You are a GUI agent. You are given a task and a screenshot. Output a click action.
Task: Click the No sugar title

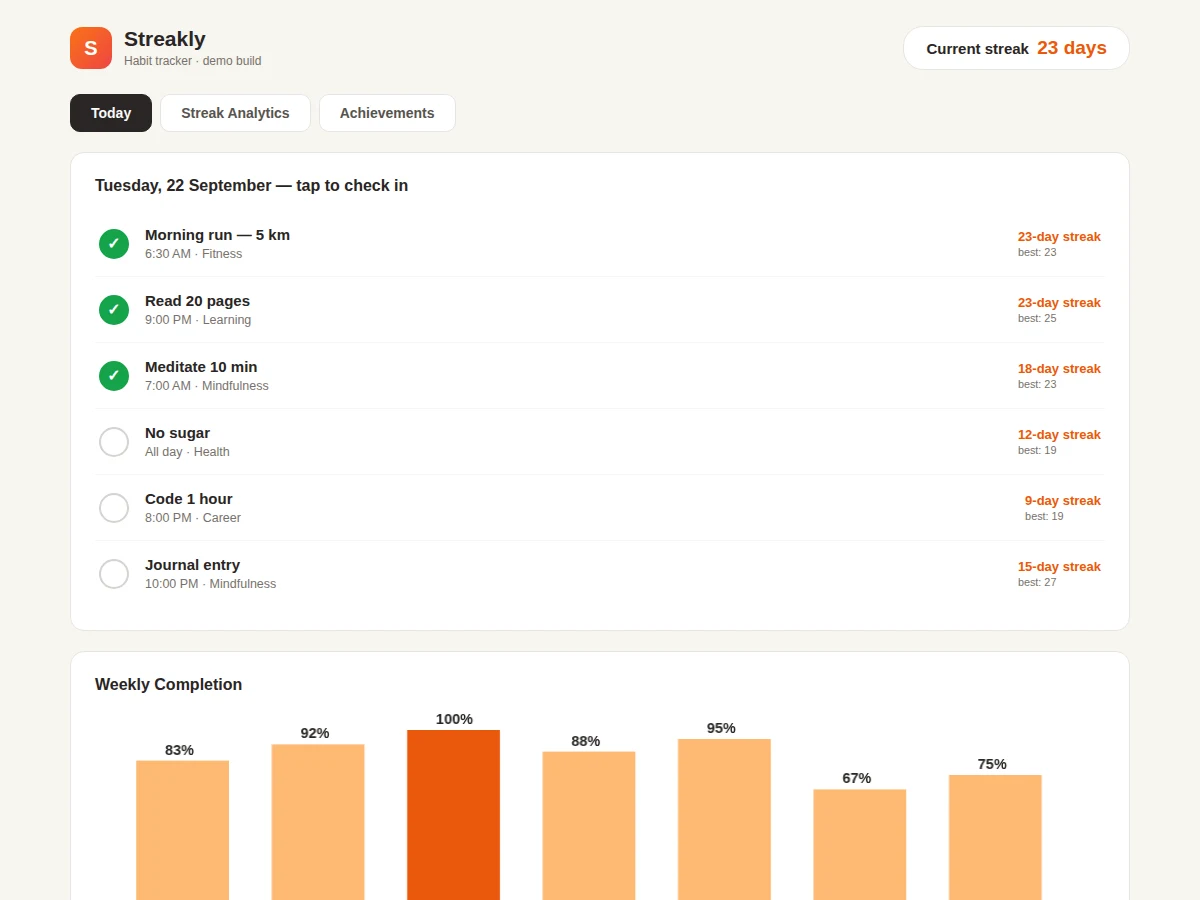[x=177, y=433]
